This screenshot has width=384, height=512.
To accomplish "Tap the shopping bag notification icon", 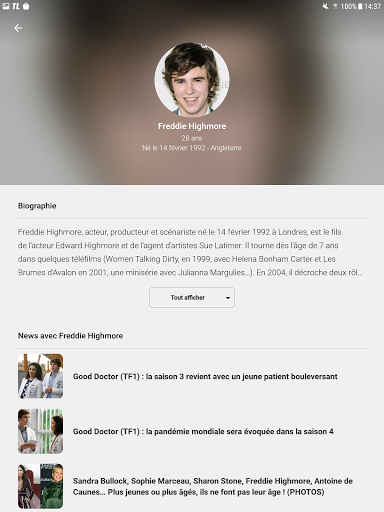I will click(x=26, y=6).
